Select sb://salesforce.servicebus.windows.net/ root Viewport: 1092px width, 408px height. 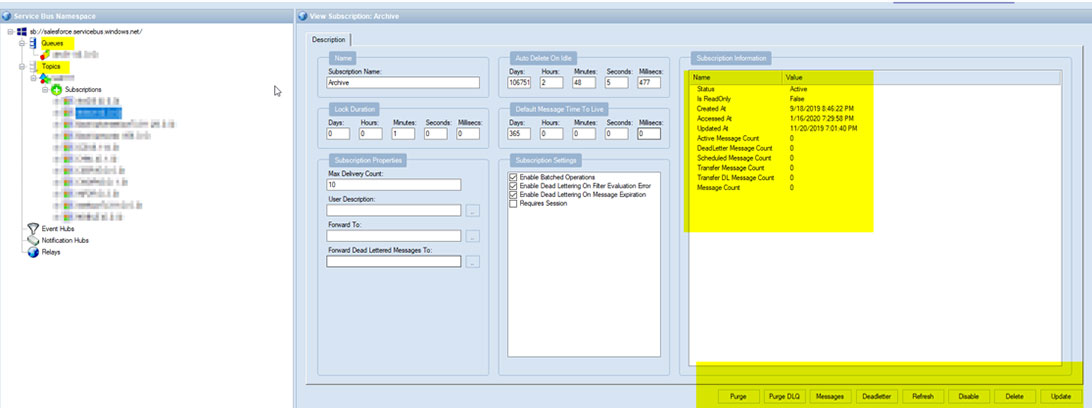click(x=85, y=31)
